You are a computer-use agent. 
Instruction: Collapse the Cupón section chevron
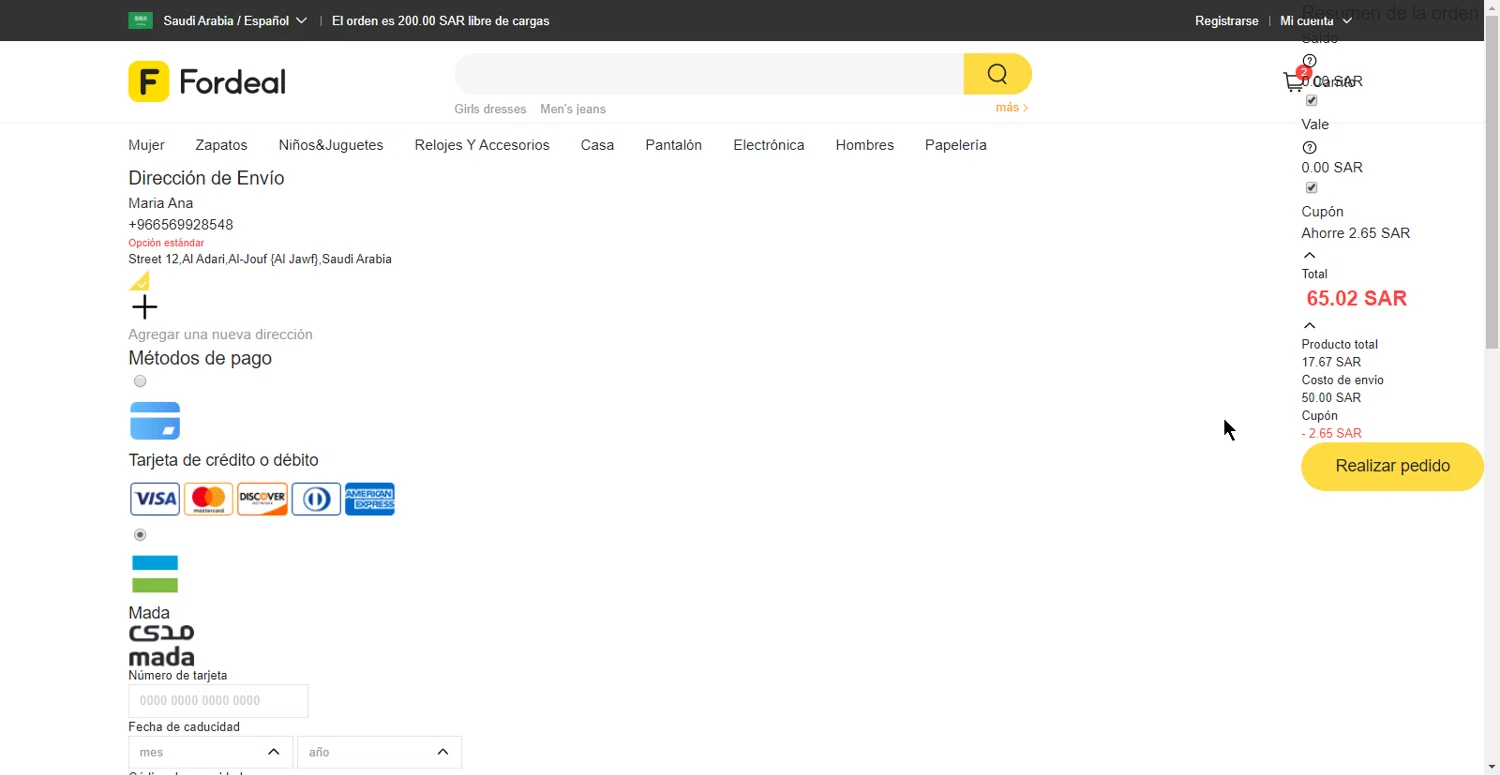pos(1310,256)
